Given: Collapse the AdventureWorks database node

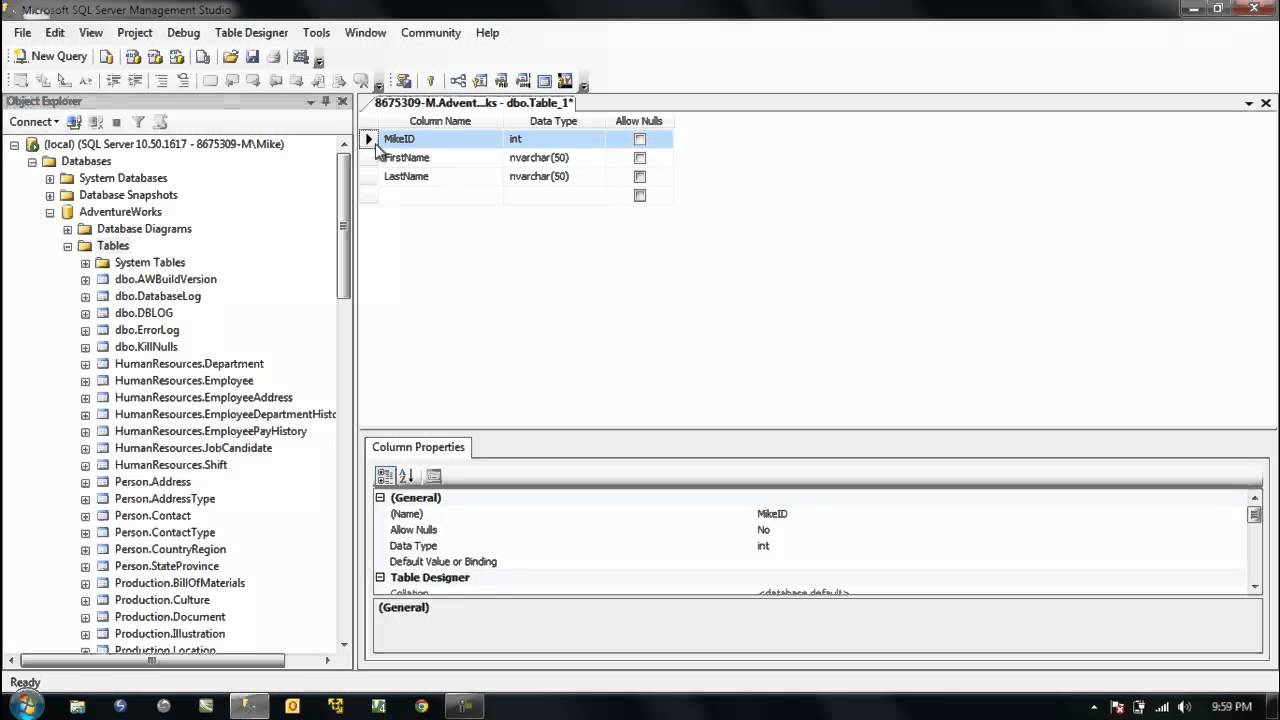Looking at the screenshot, I should point(50,212).
